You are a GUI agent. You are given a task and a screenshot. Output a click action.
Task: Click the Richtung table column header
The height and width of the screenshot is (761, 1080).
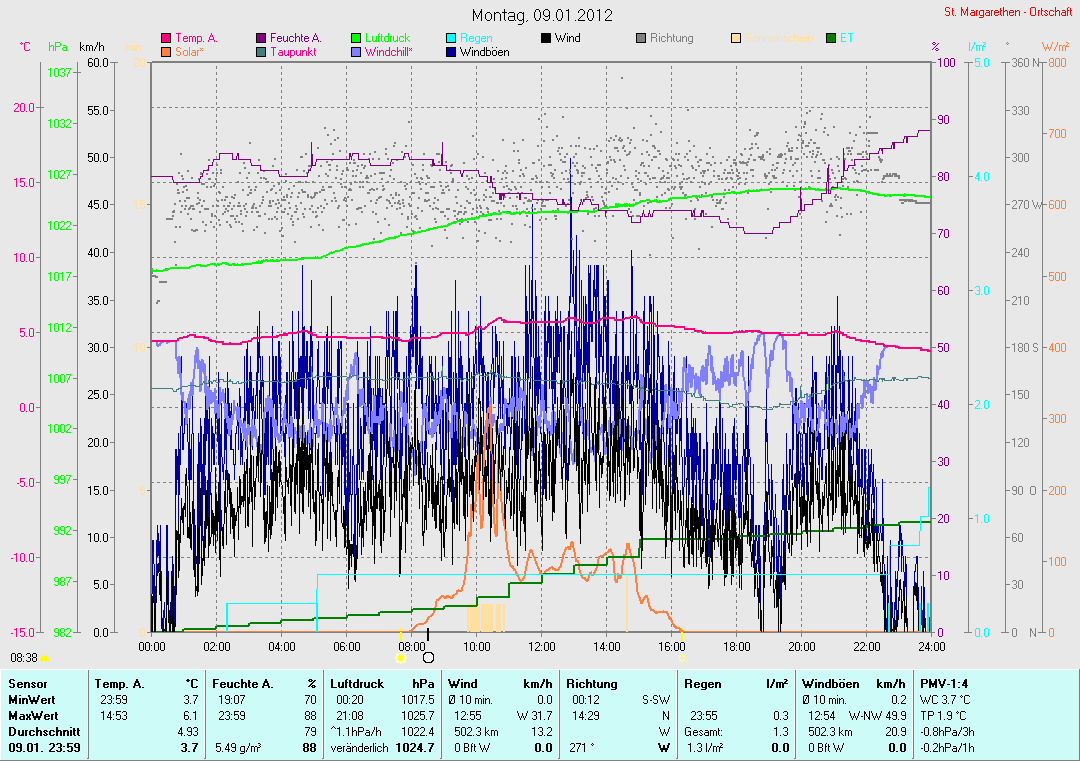click(592, 684)
